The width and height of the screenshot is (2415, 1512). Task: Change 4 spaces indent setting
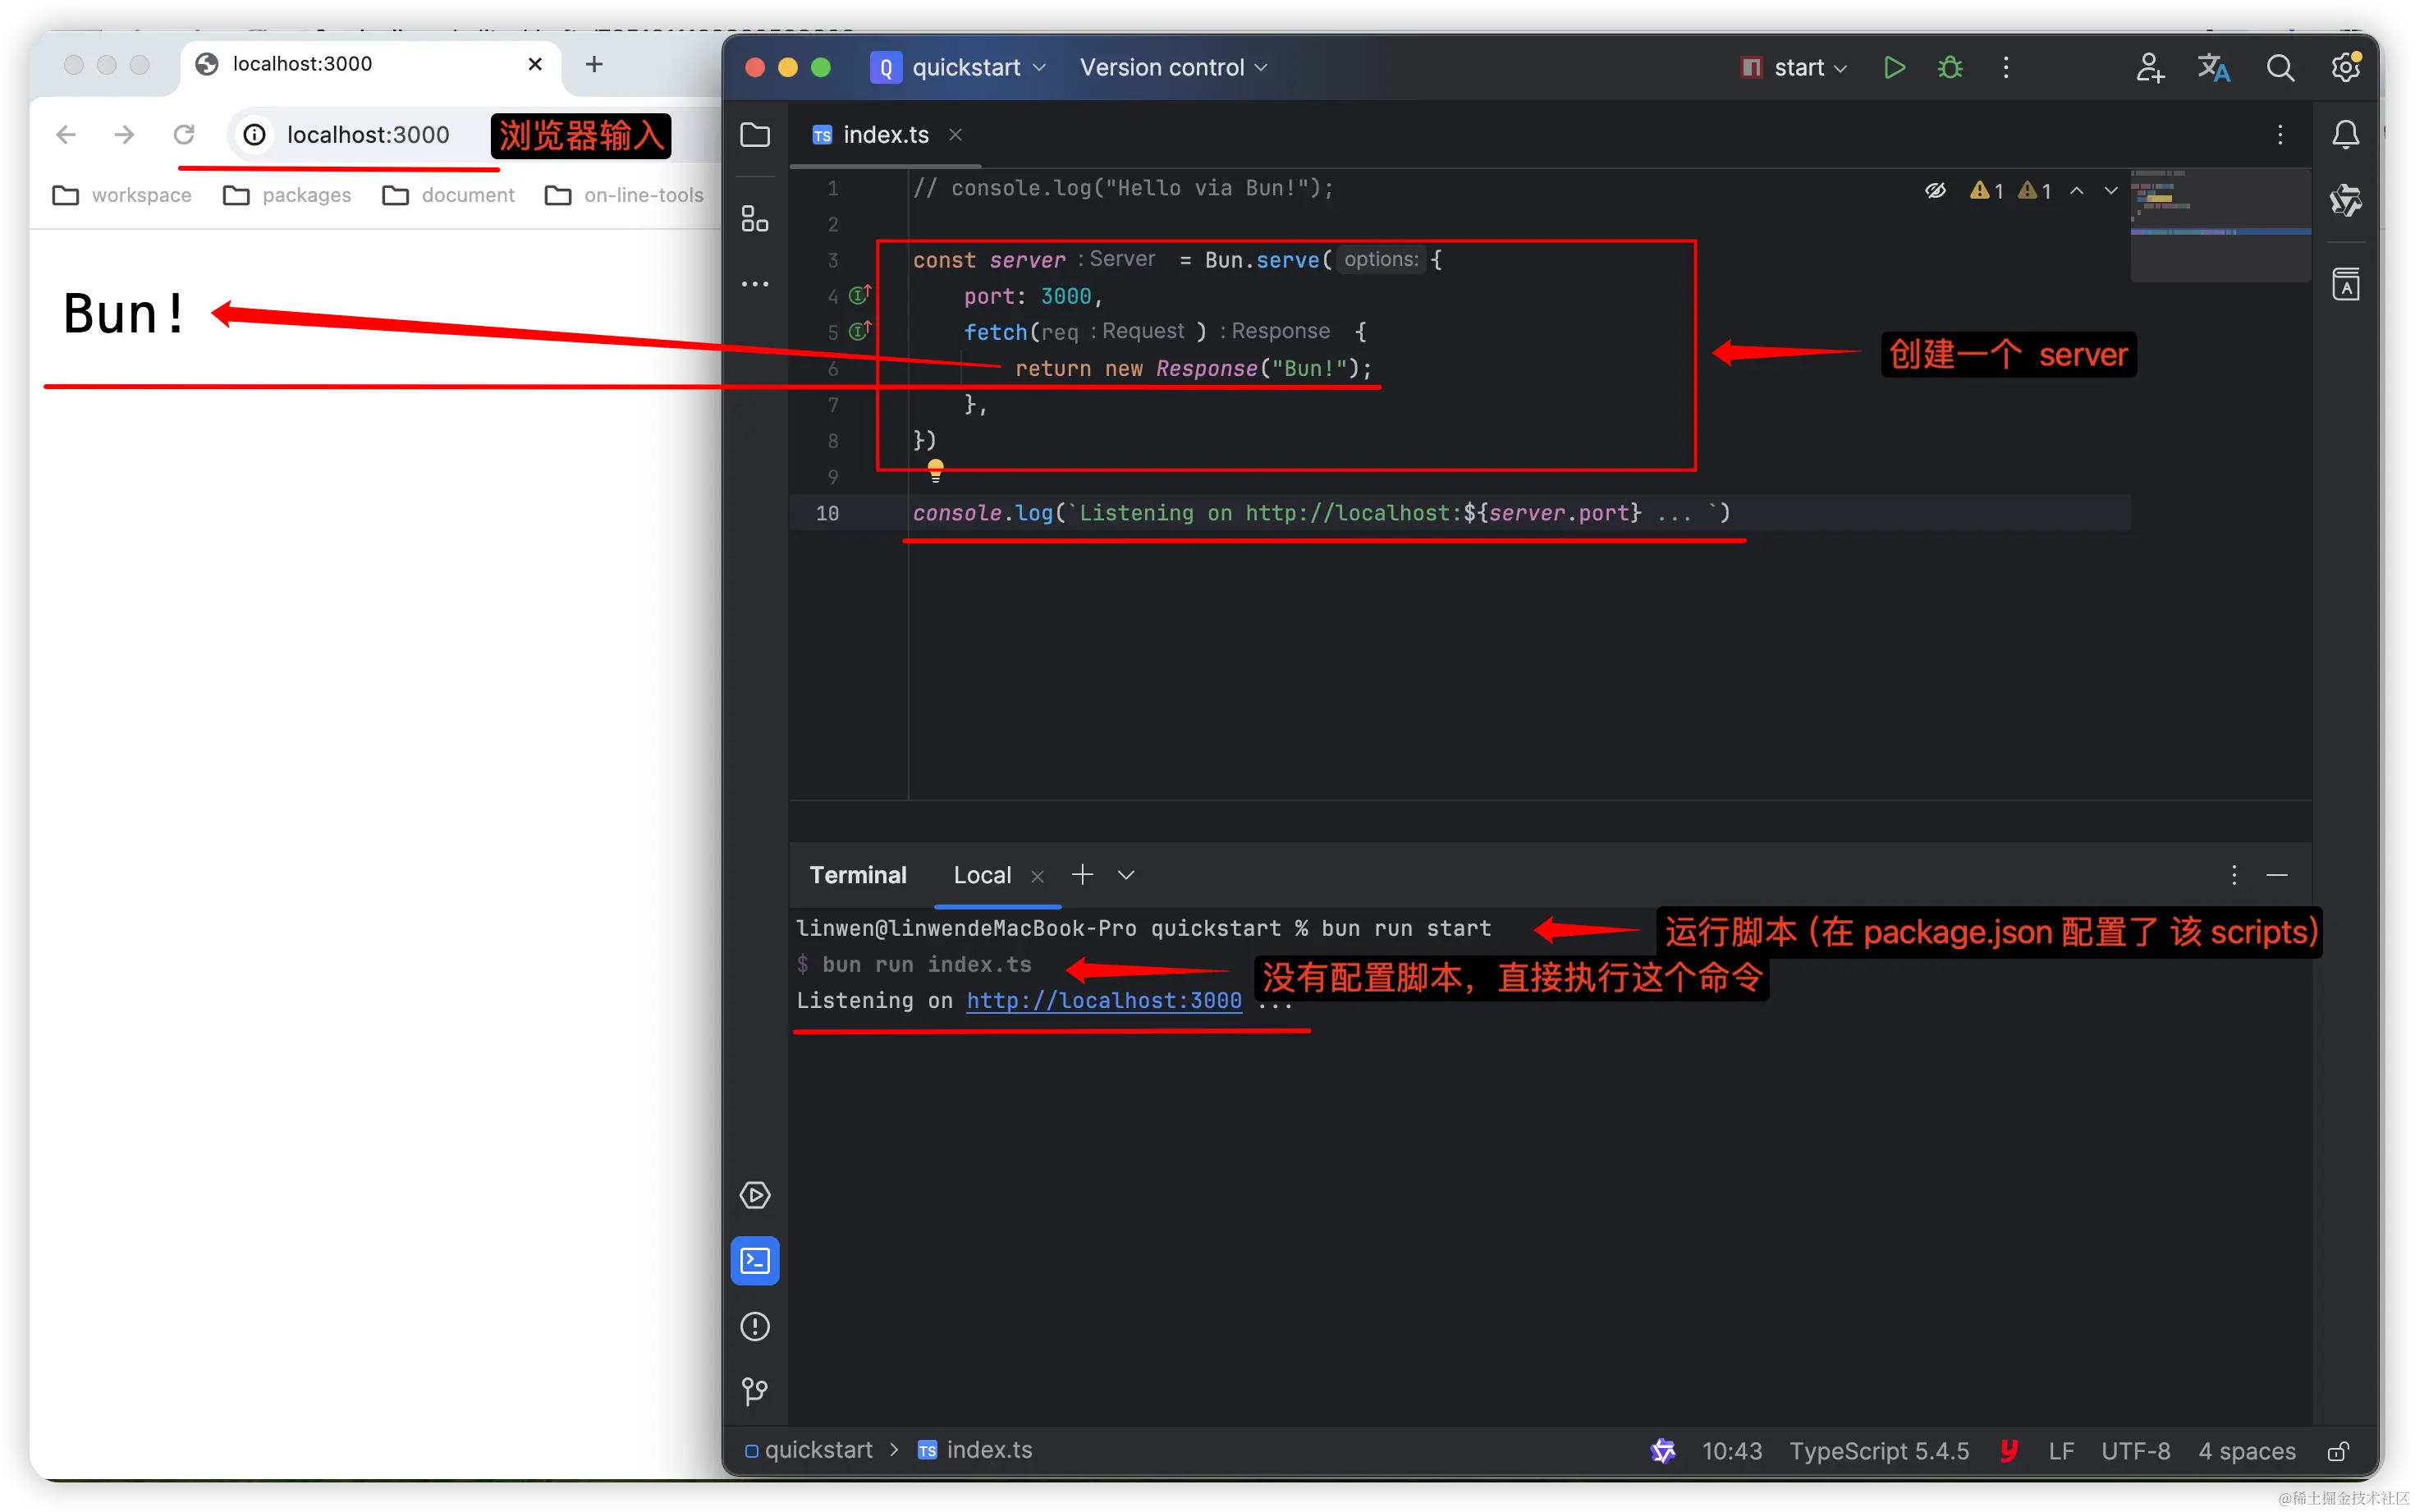coord(2246,1451)
